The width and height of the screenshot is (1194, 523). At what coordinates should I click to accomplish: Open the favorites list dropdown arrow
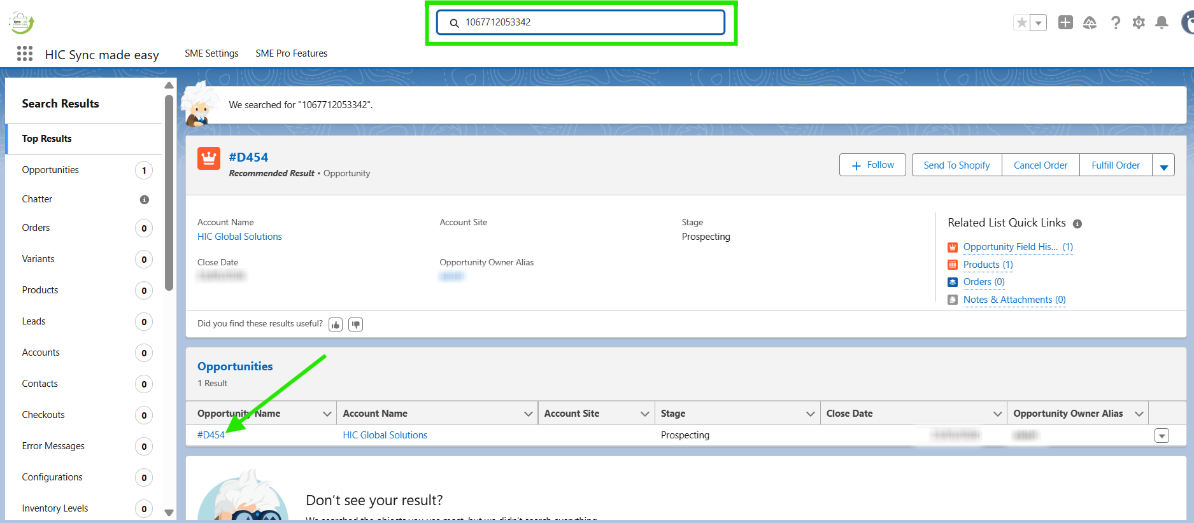(x=1039, y=23)
